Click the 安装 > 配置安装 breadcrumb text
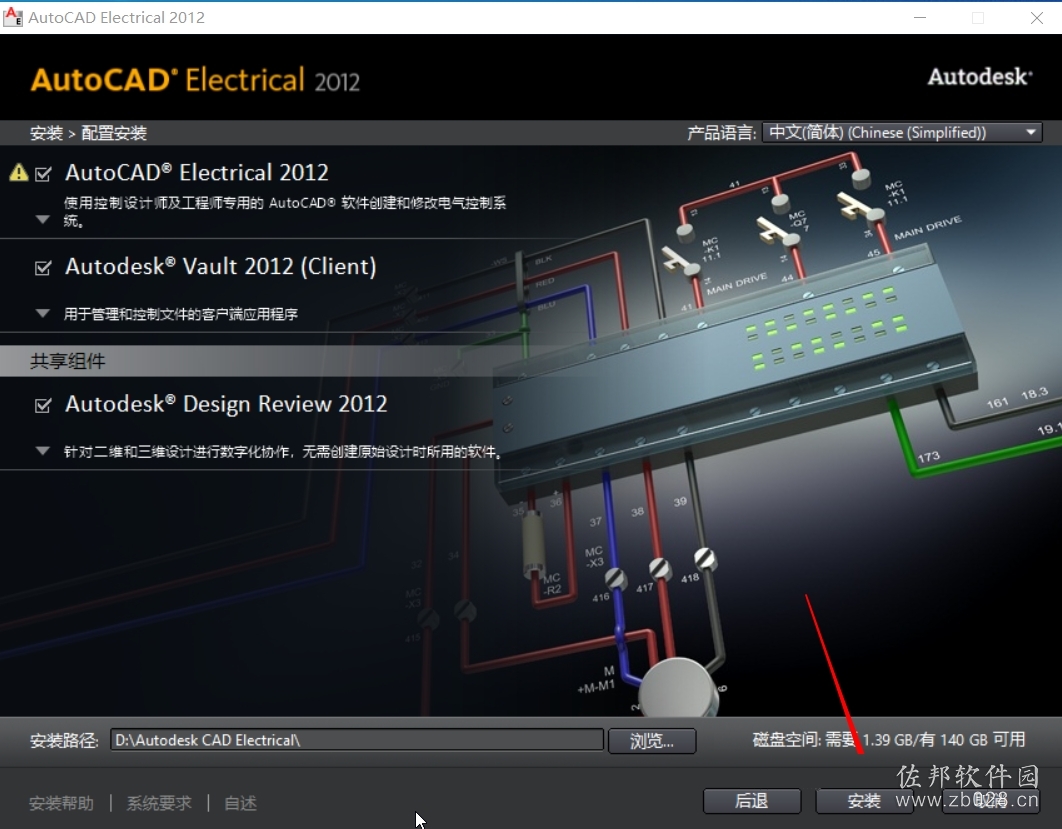The width and height of the screenshot is (1062, 829). 88,133
